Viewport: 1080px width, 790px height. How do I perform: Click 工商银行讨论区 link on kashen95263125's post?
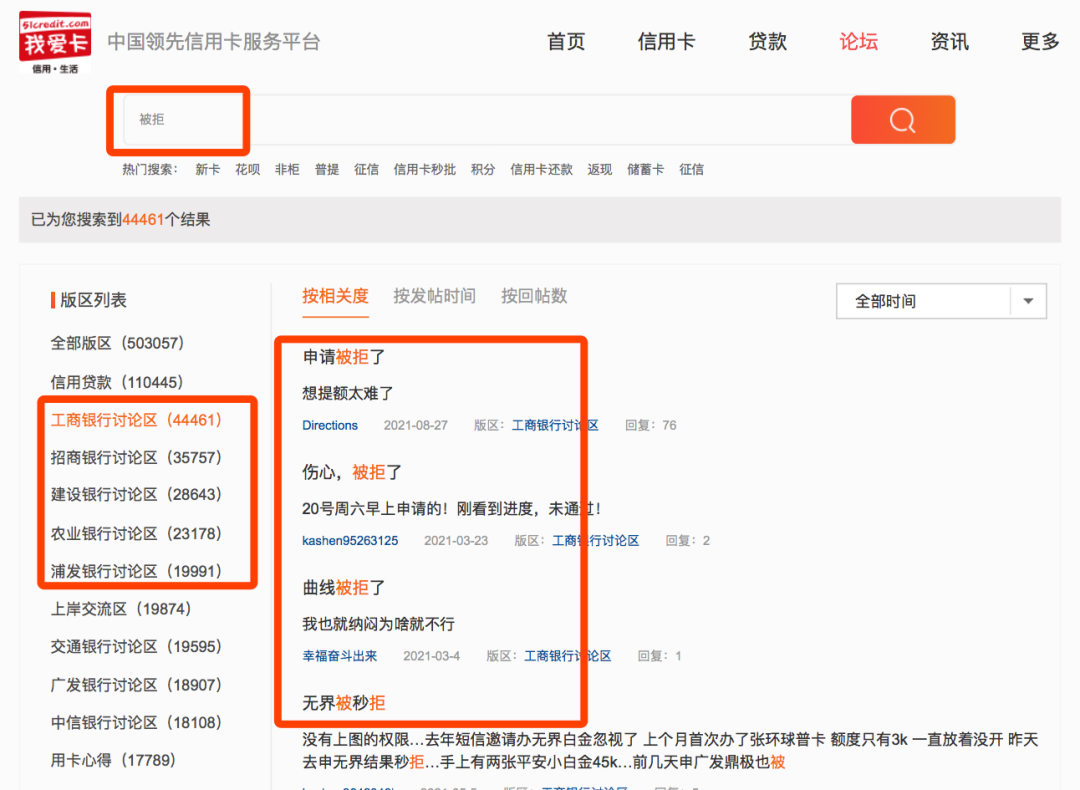click(596, 541)
